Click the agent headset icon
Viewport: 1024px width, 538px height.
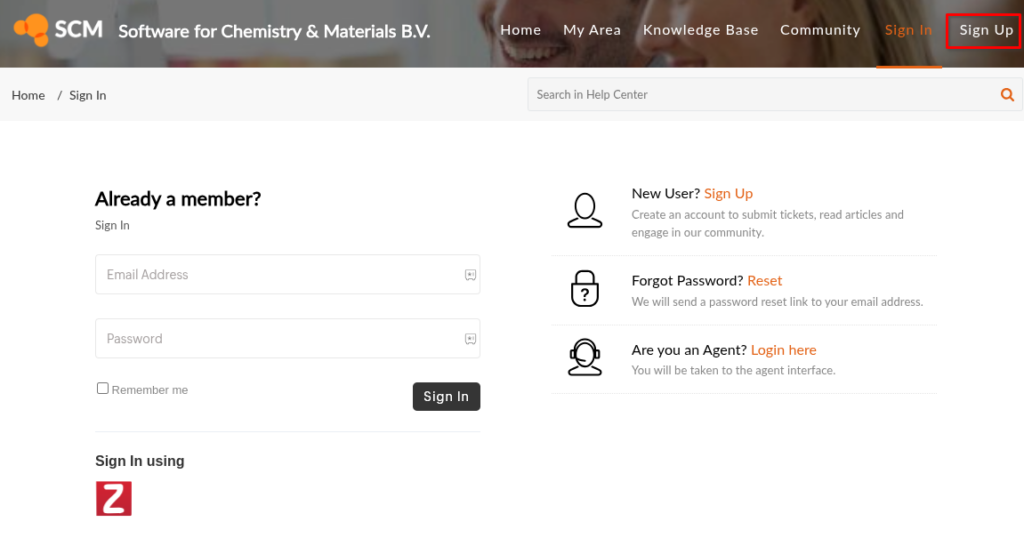point(584,357)
